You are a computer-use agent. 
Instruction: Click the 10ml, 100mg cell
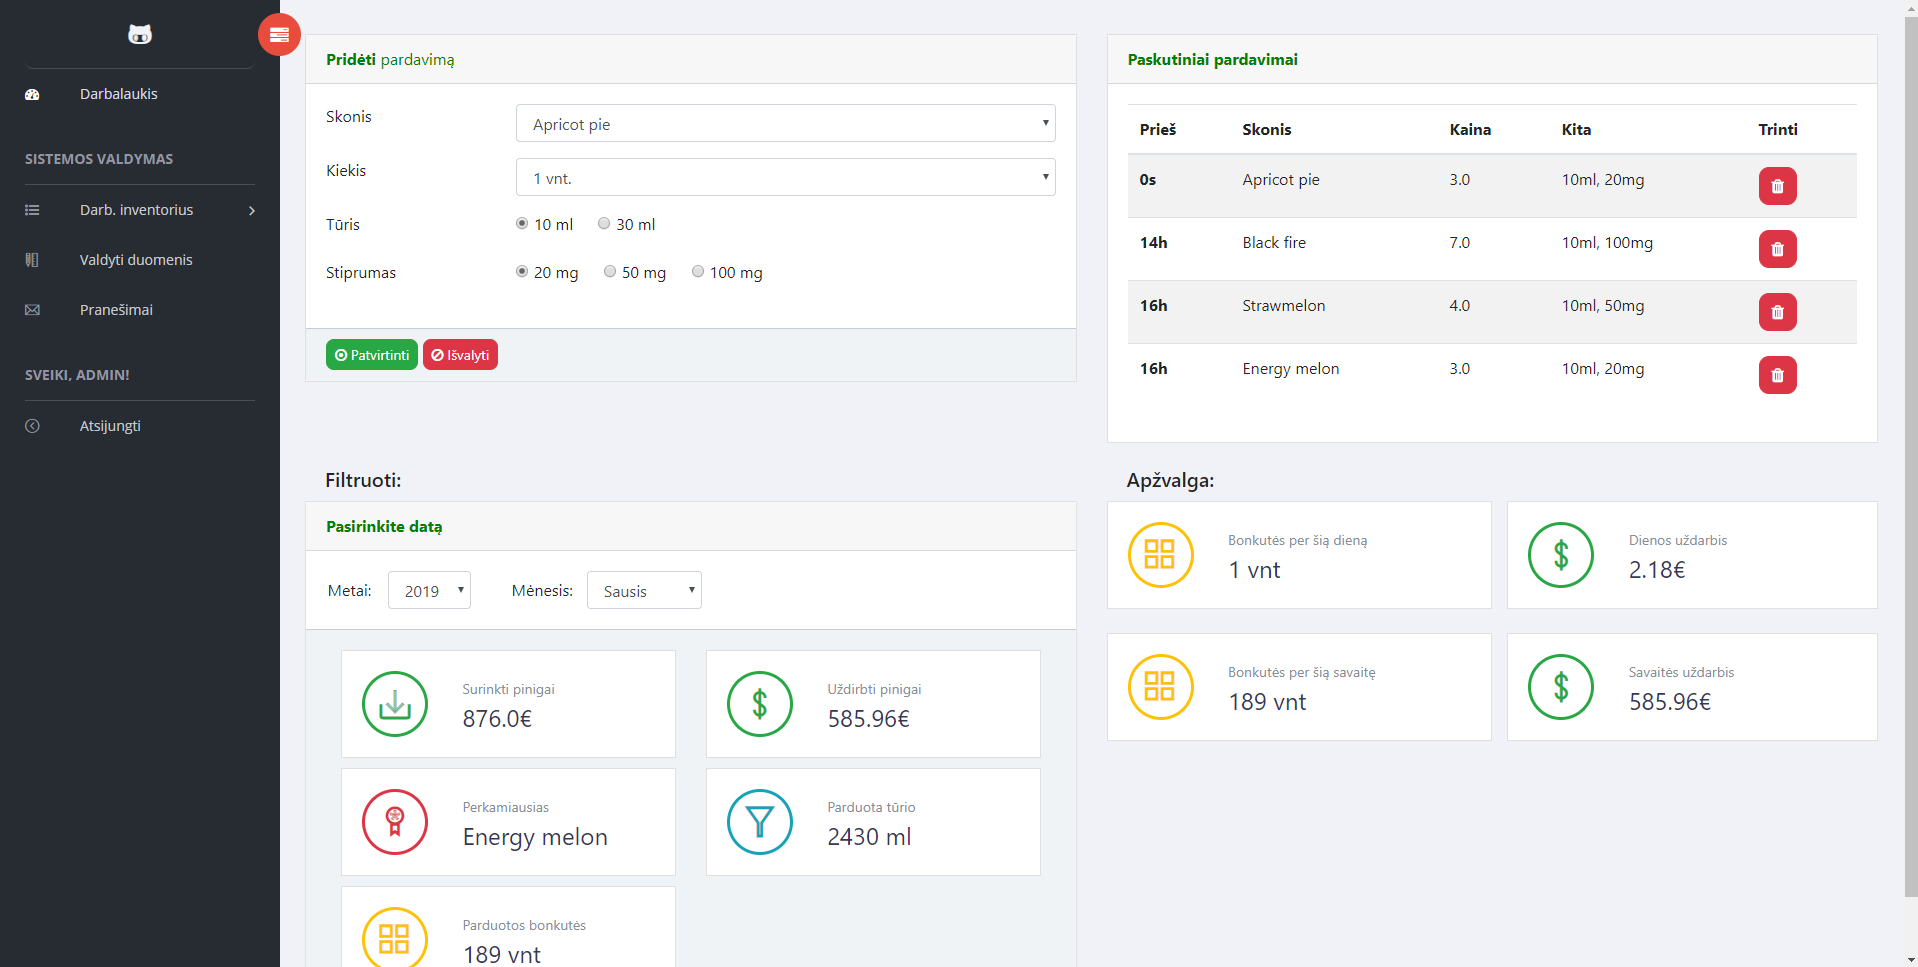[1607, 243]
